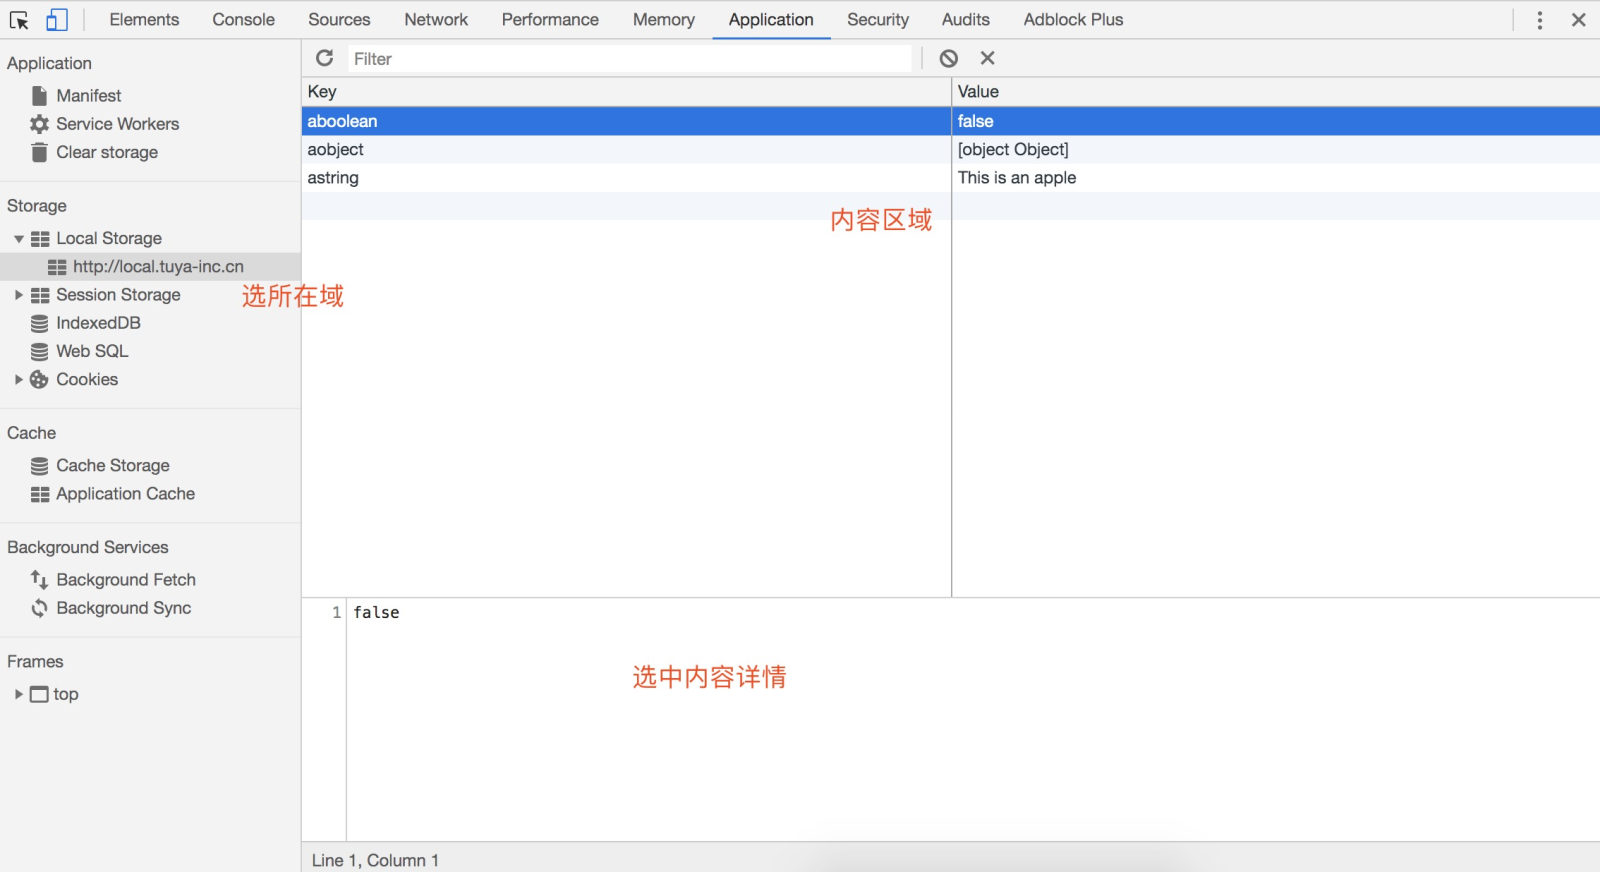This screenshot has height=872, width=1600.
Task: Select the Application tab
Action: pyautogui.click(x=771, y=20)
